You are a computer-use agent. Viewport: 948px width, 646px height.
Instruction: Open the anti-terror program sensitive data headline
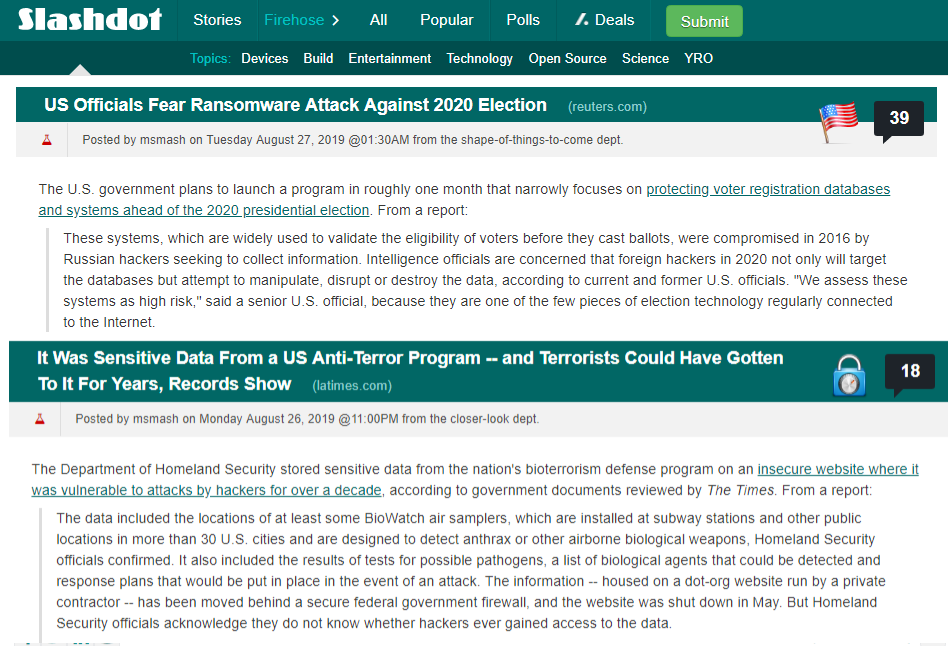click(410, 371)
